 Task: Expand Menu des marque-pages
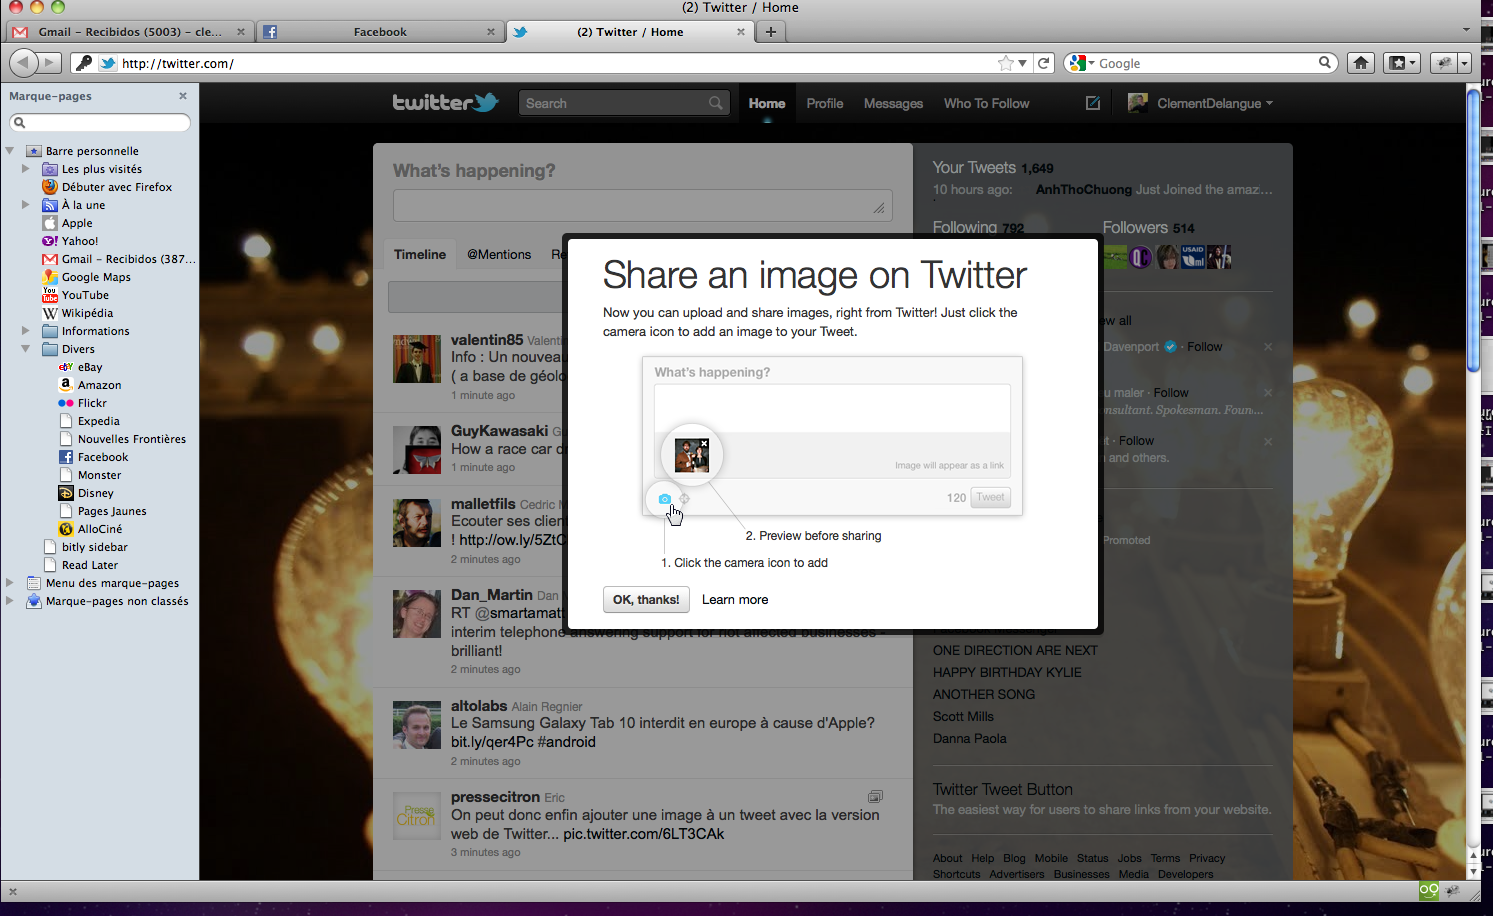10,583
